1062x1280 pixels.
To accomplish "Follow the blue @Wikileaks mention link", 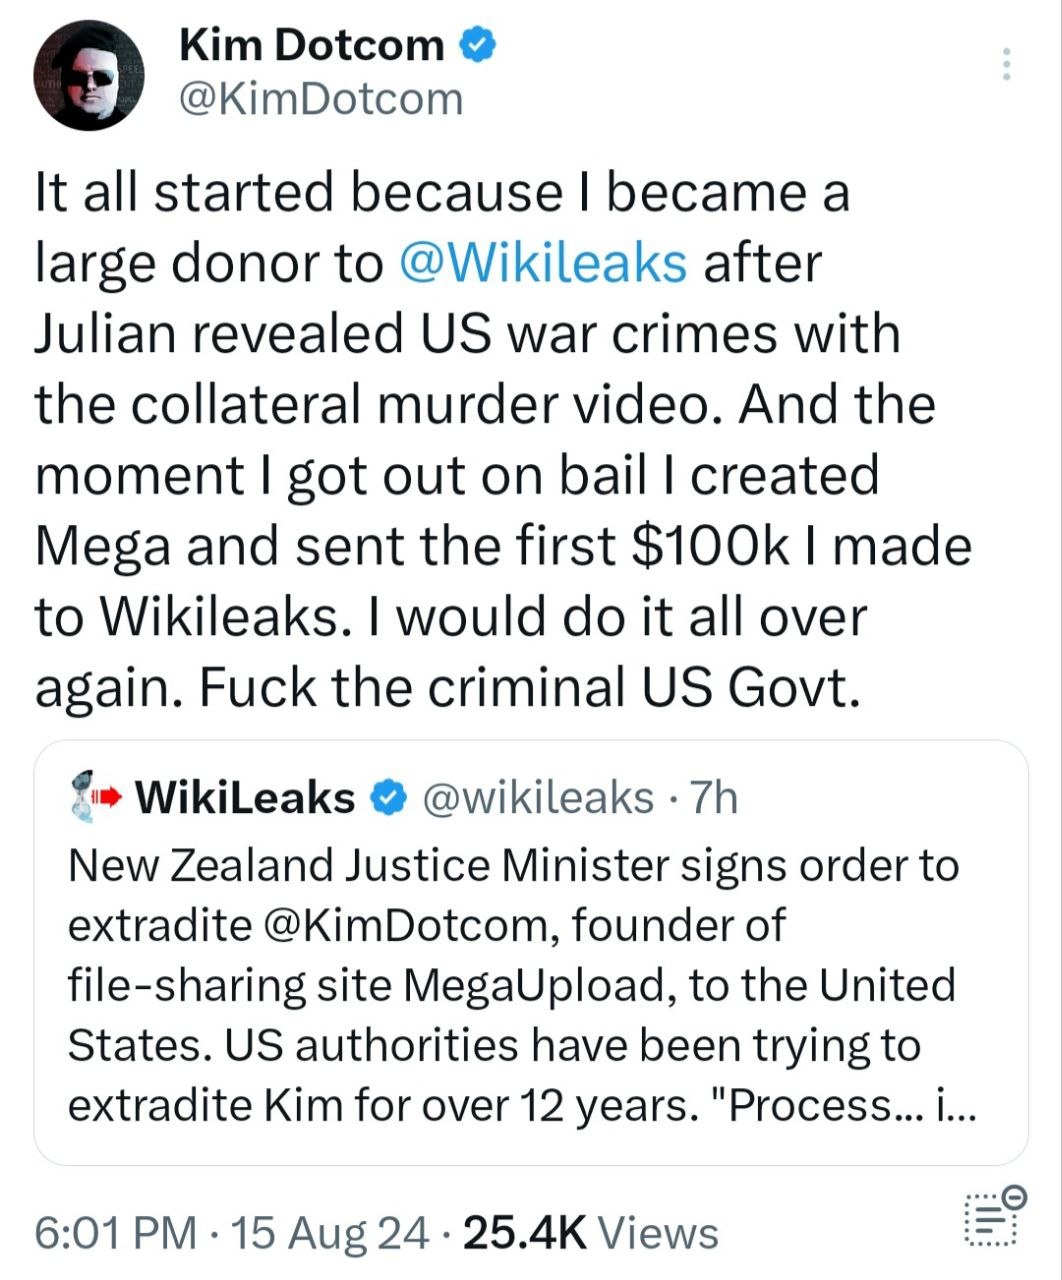I will tap(543, 263).
